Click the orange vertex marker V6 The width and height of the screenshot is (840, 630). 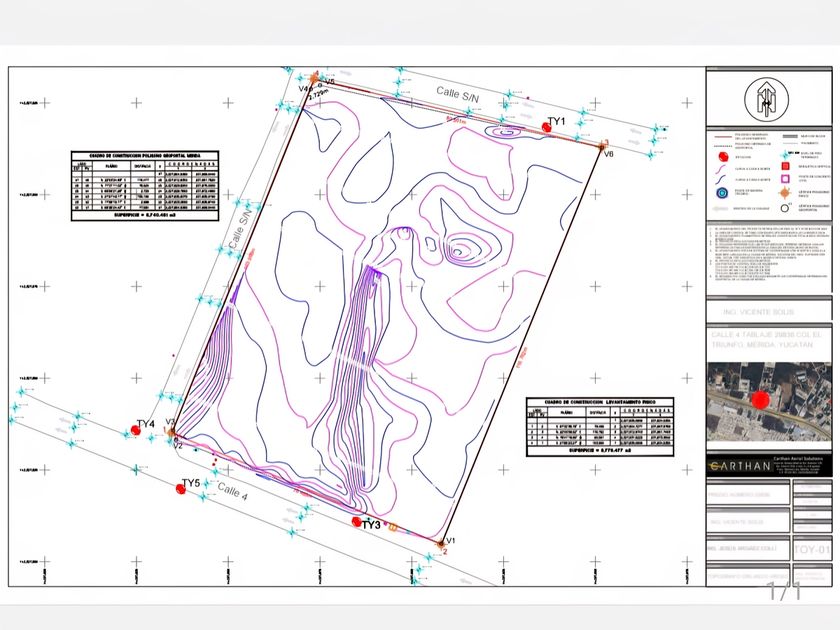(x=603, y=146)
